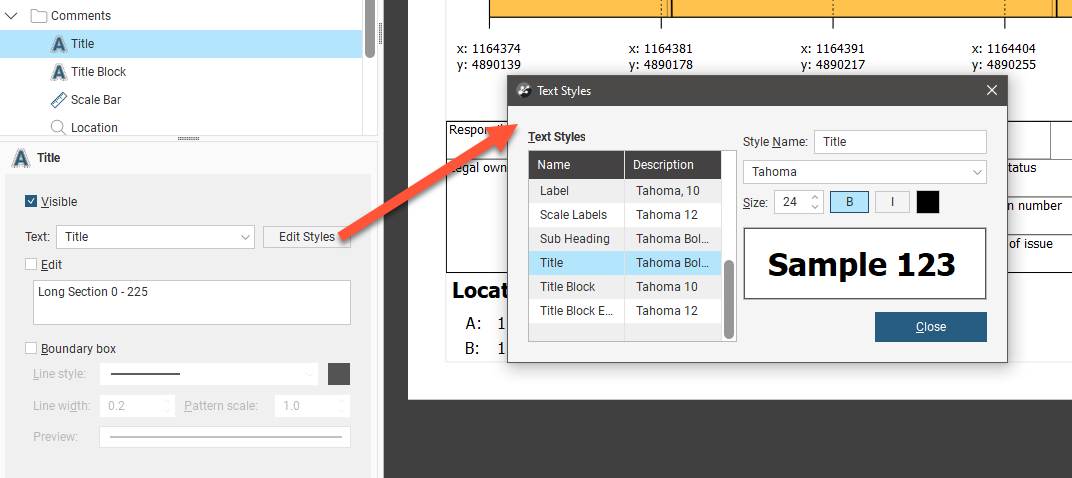Select the Scale Labels style row

point(574,215)
